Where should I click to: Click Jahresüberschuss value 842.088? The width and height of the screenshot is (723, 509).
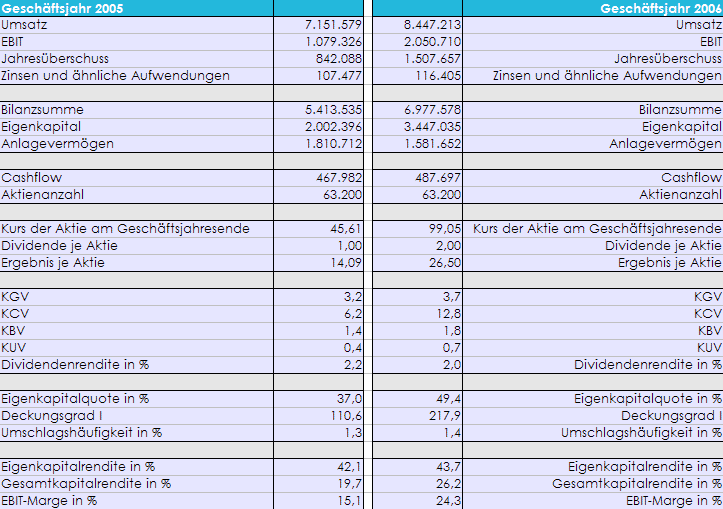339,59
